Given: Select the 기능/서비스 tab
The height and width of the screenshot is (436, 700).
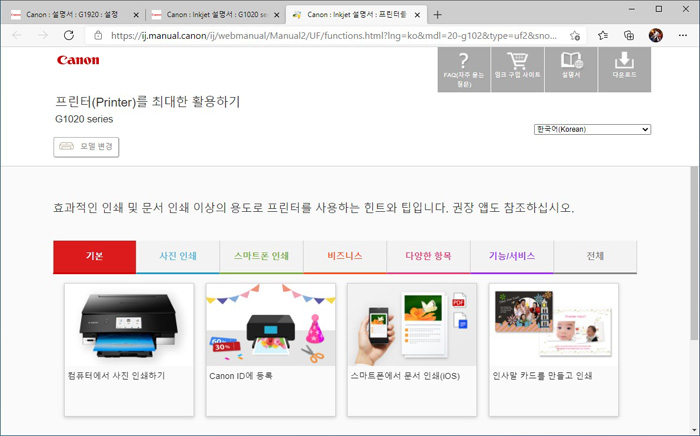Looking at the screenshot, I should click(x=512, y=257).
